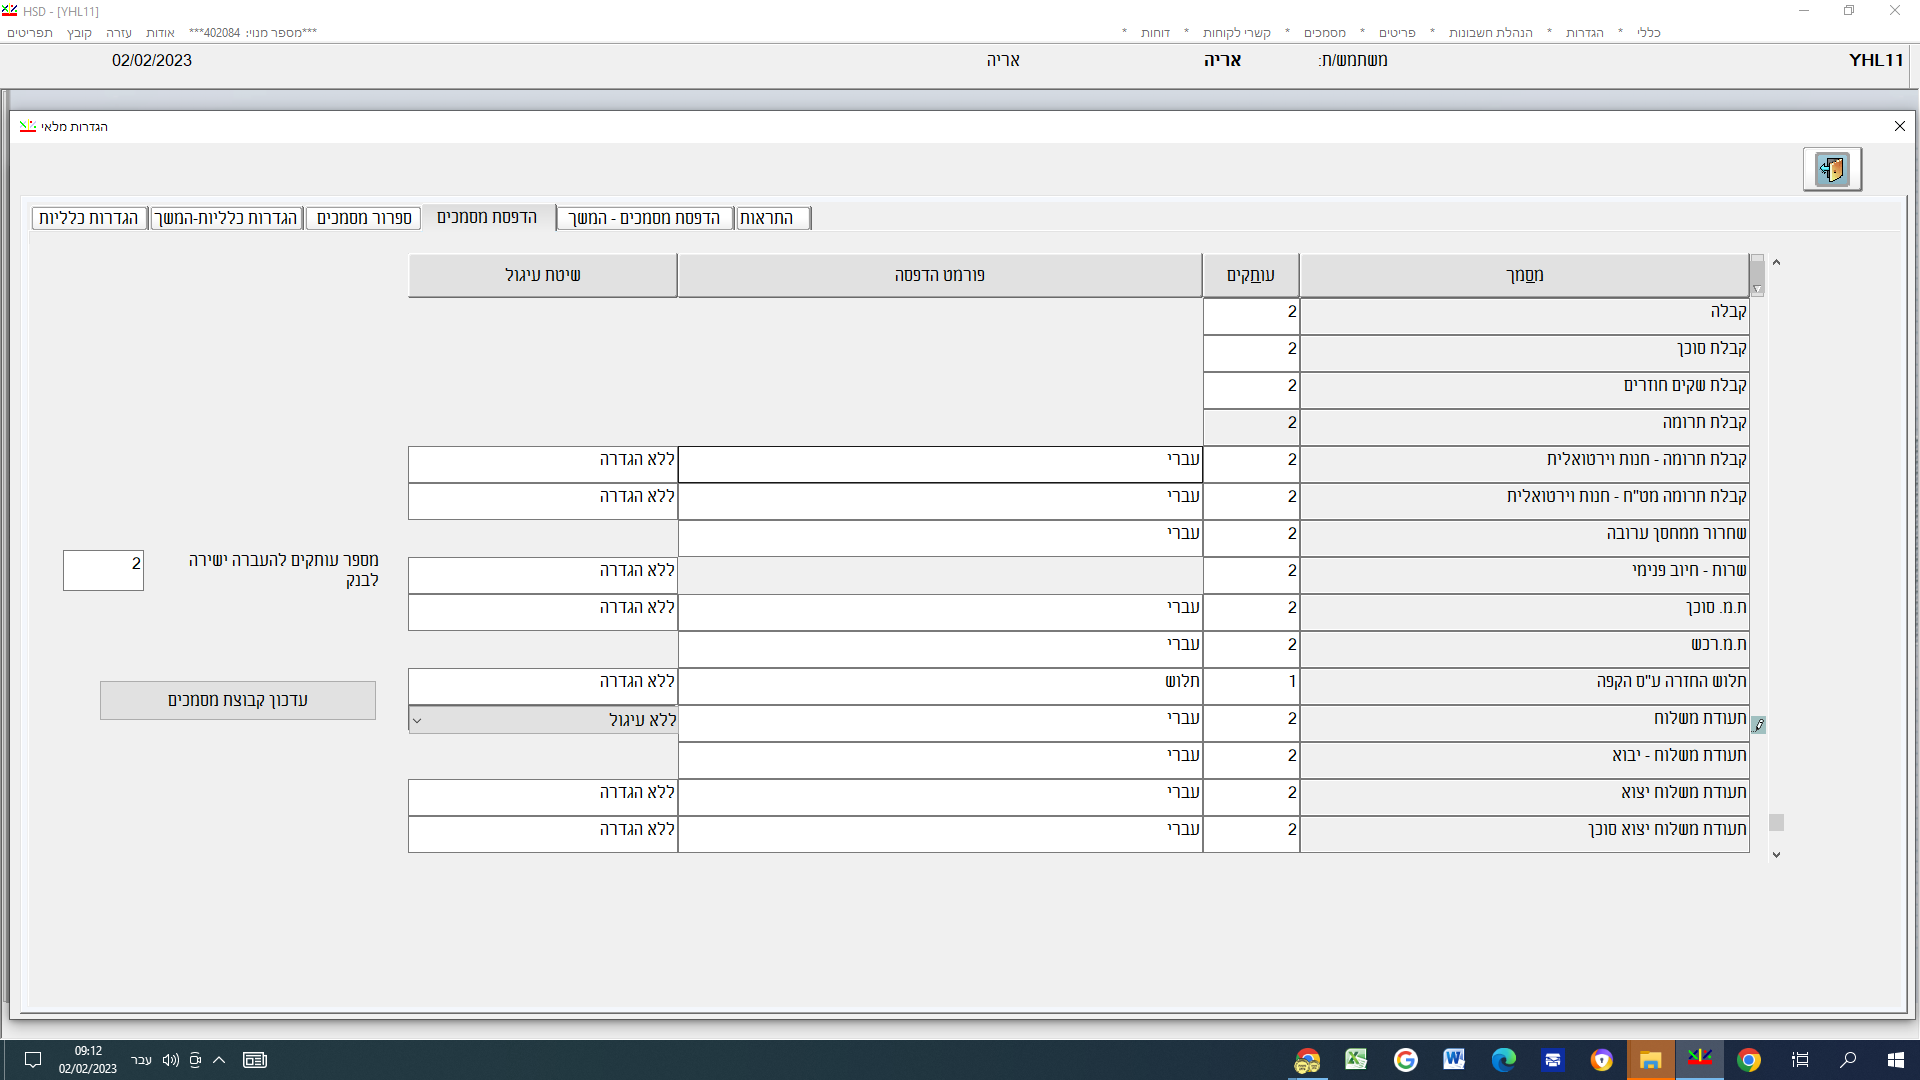Image resolution: width=1920 pixels, height=1080 pixels.
Task: Click the שיטת עיגול column header
Action: coord(542,275)
